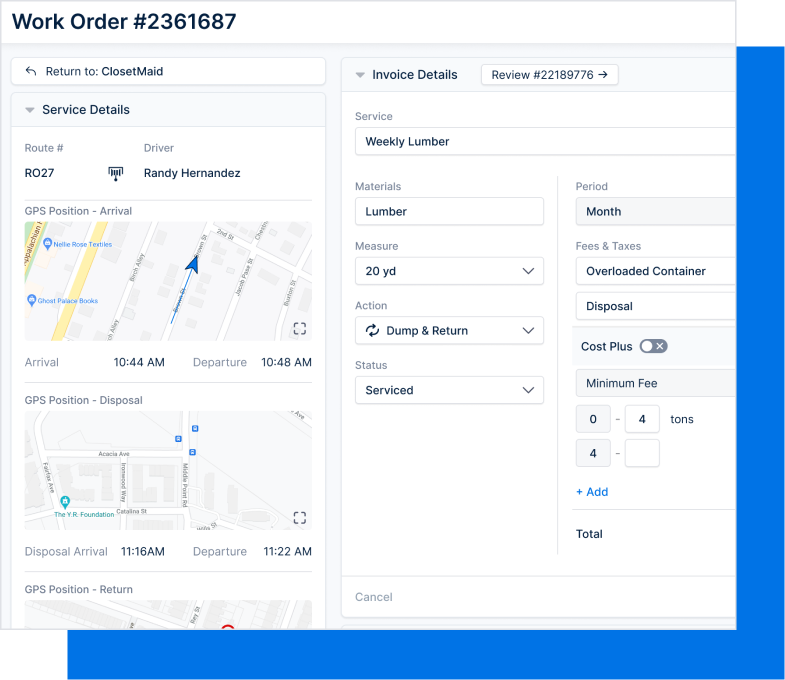Open Review #22189776
This screenshot has height=680, width=785.
pos(549,75)
